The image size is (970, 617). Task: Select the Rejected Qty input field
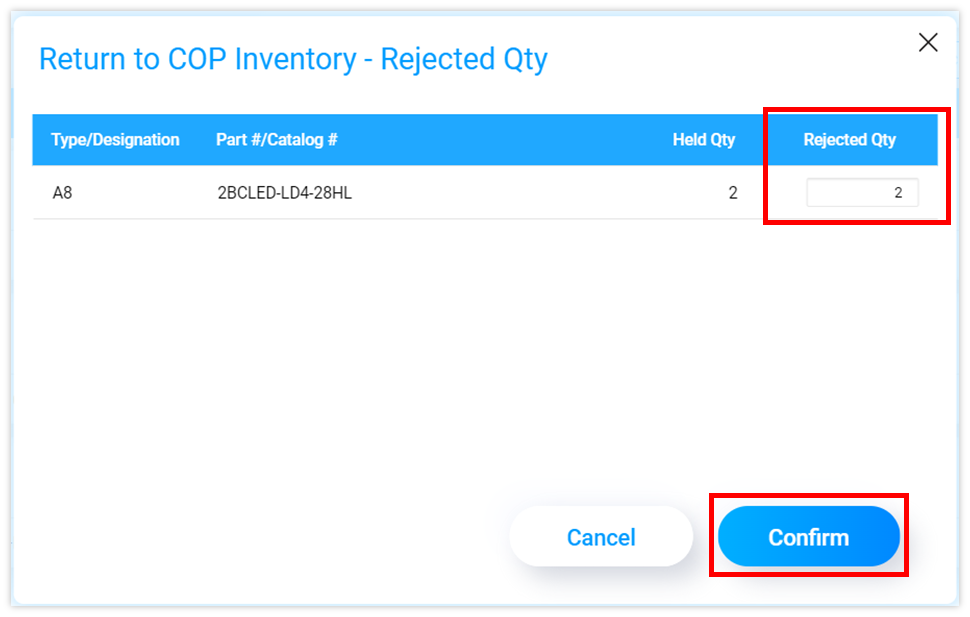point(862,192)
